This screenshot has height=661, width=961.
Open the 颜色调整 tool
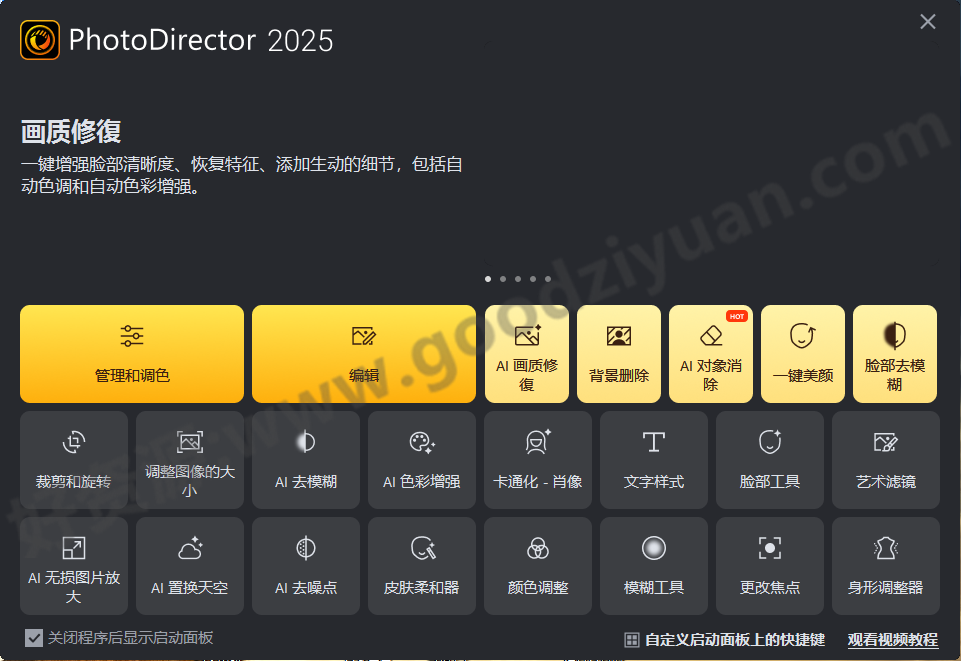[x=537, y=566]
